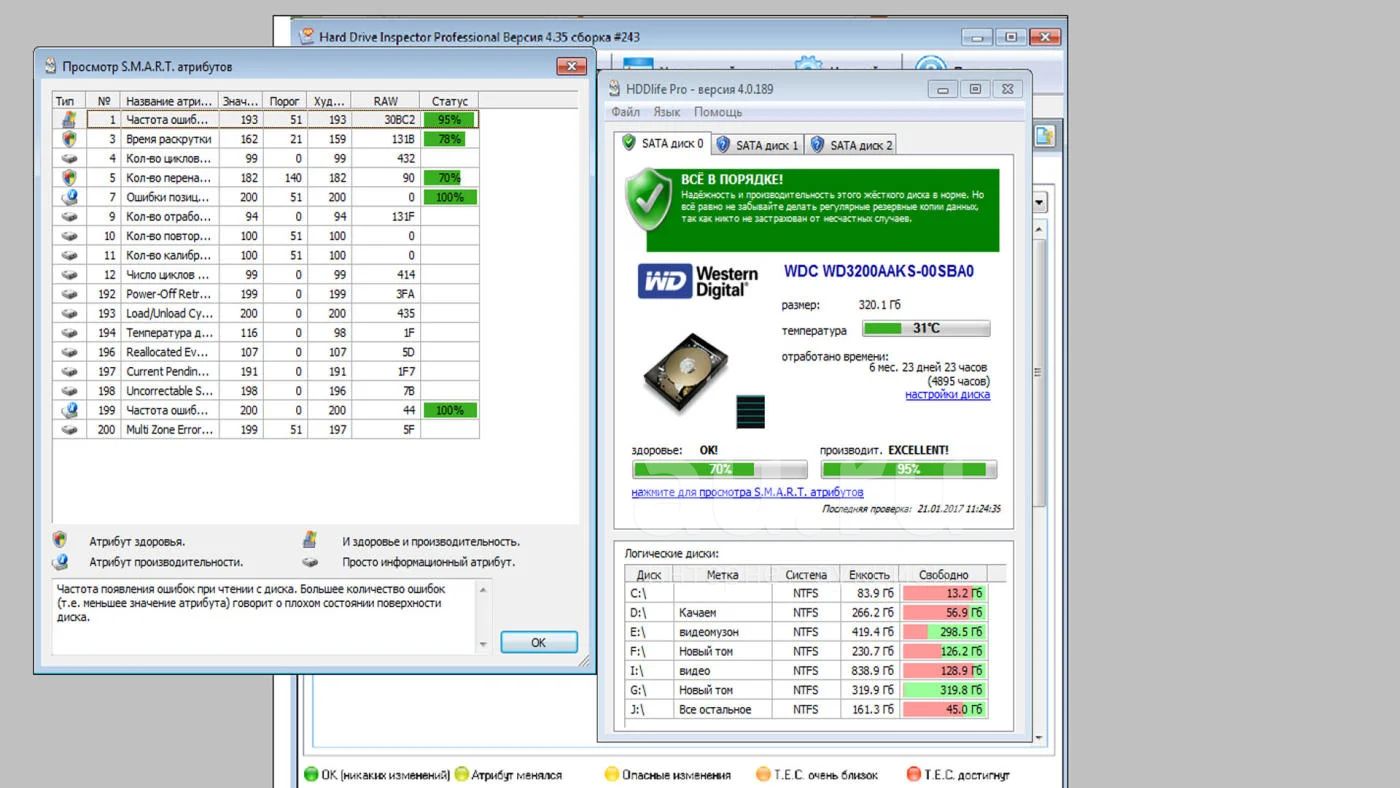Click the 319.8 Гб free space bar for G:

click(944, 690)
